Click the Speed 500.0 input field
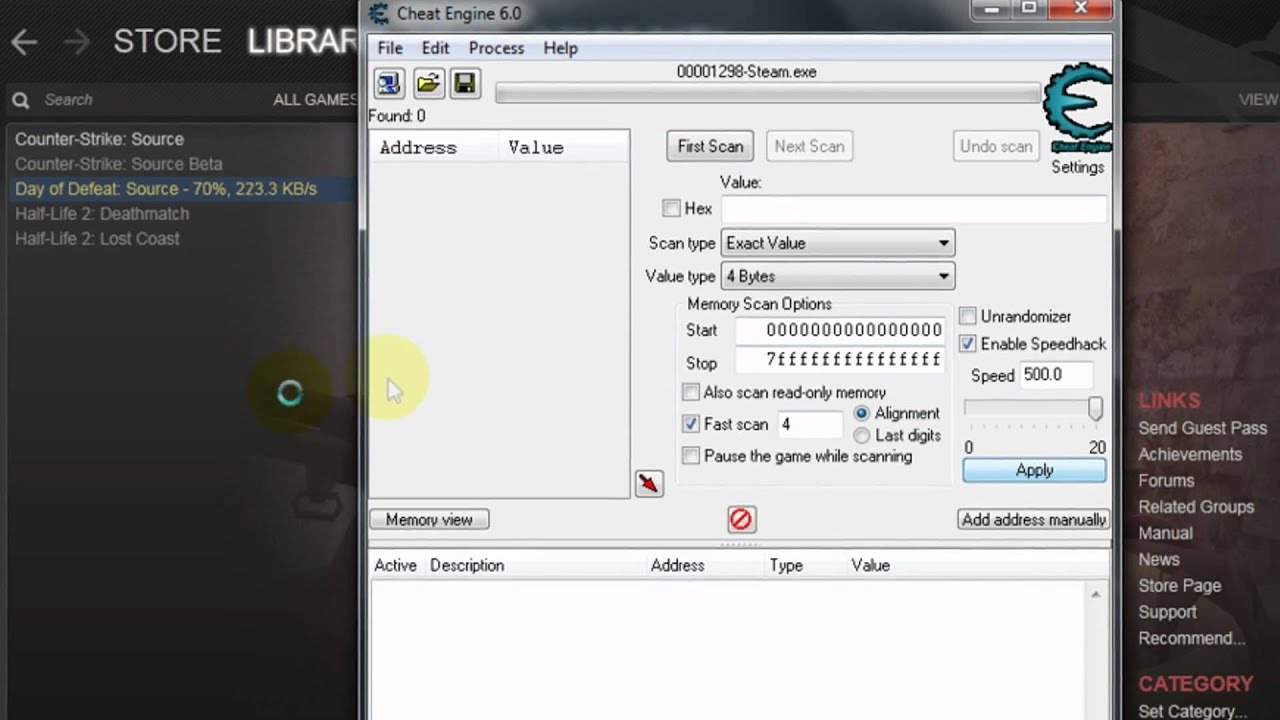 click(x=1055, y=375)
